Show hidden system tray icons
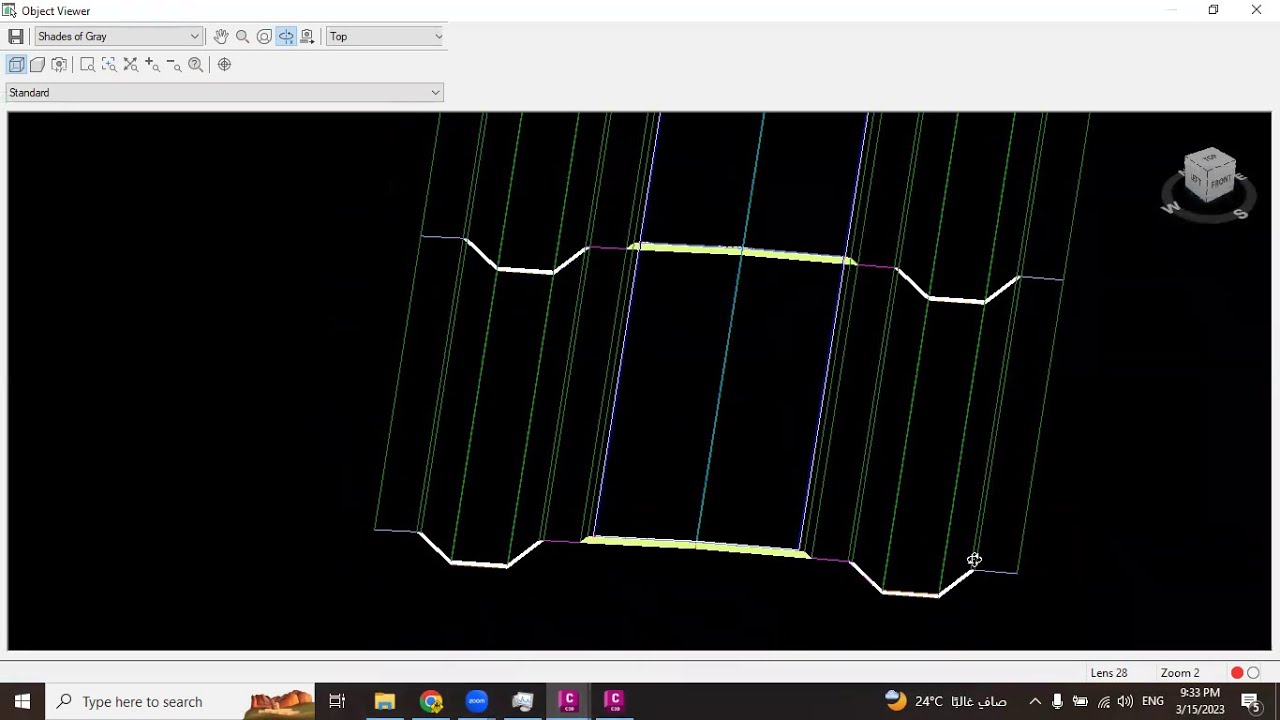1280x720 pixels. pyautogui.click(x=1035, y=702)
